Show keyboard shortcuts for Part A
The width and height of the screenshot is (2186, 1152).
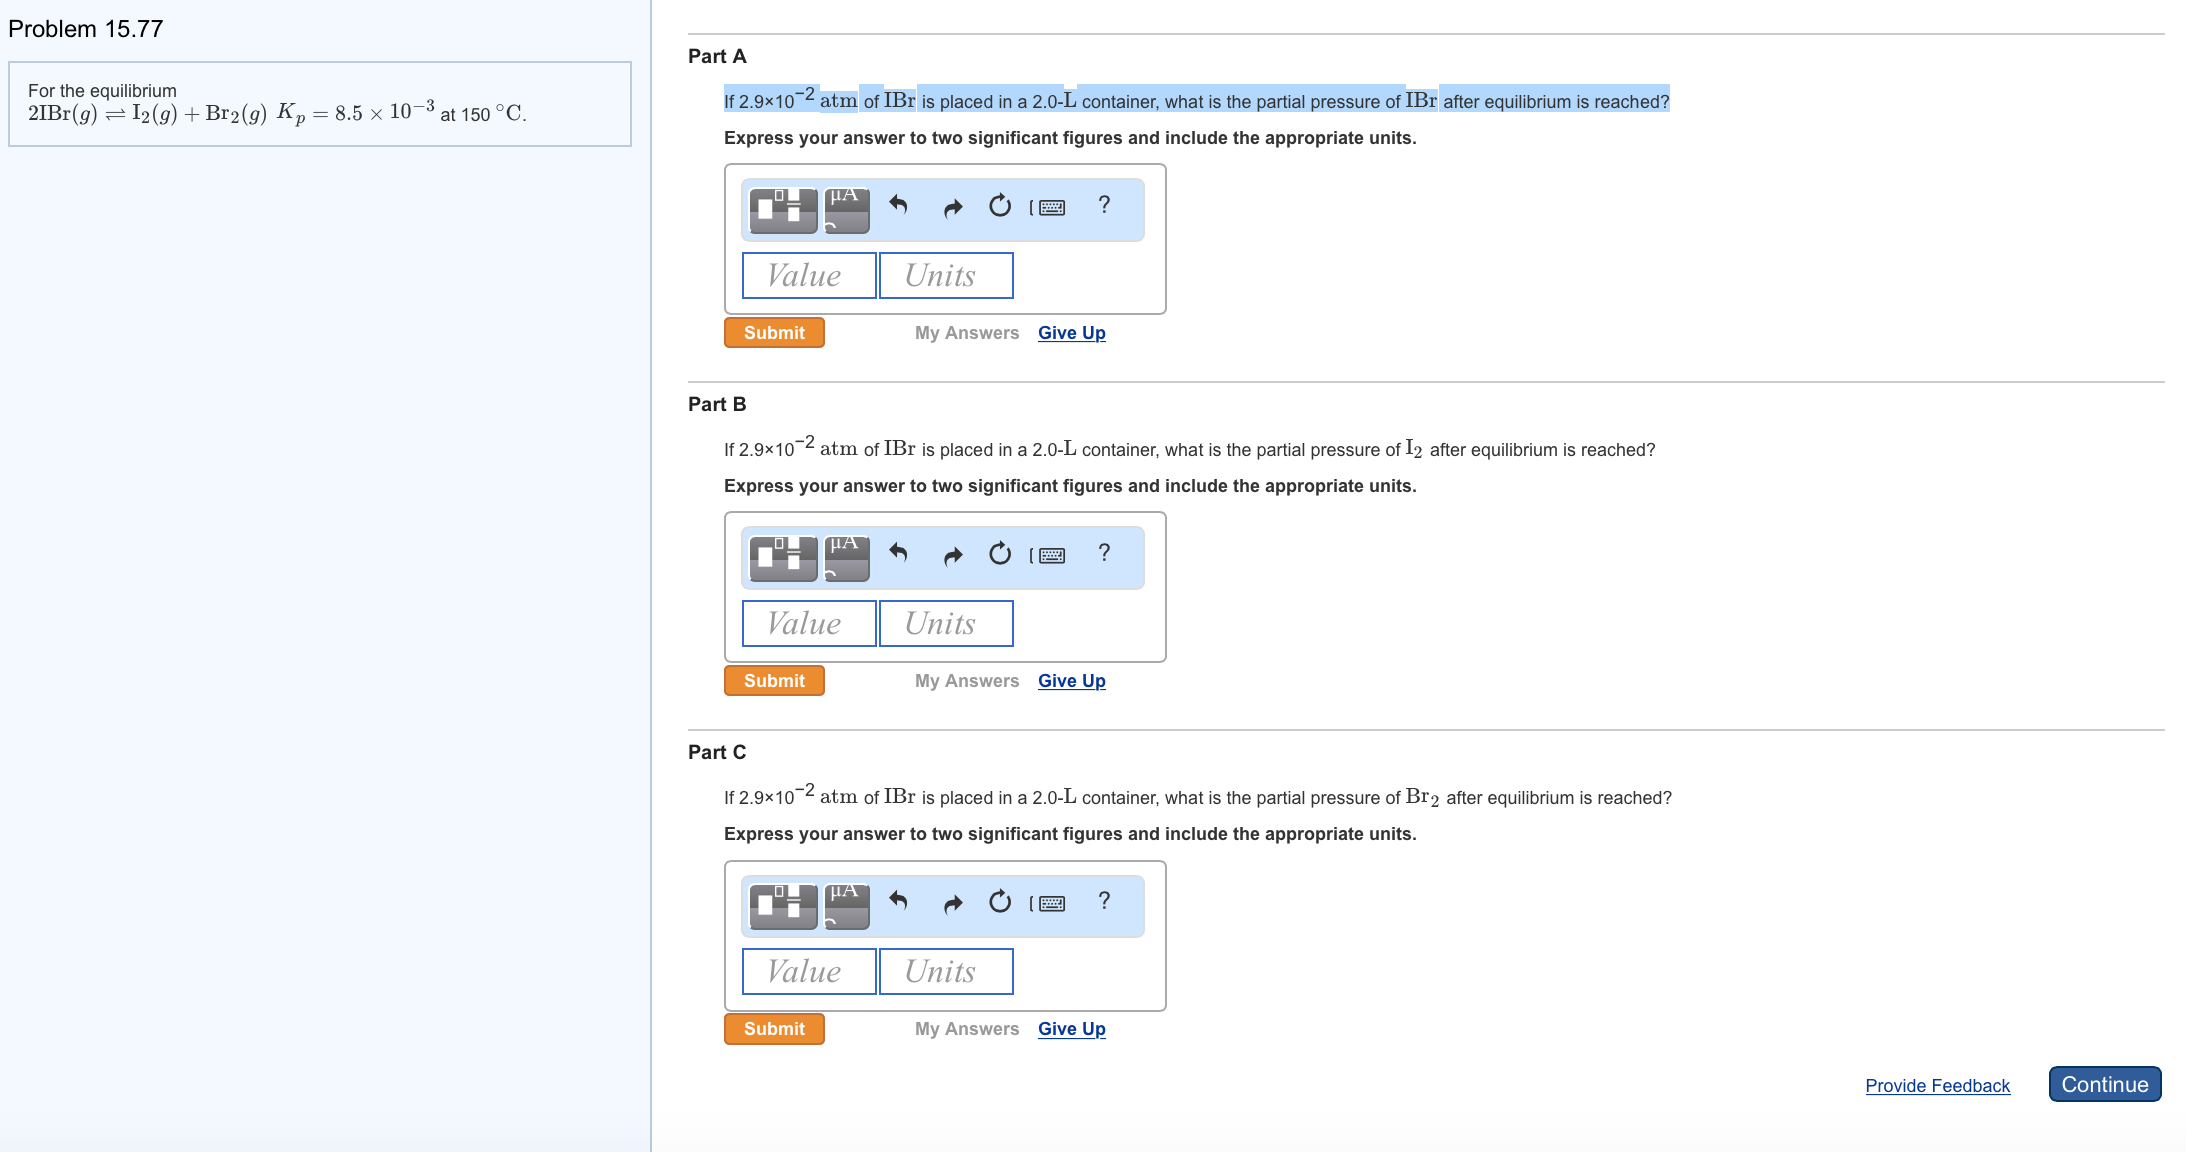tap(1048, 207)
